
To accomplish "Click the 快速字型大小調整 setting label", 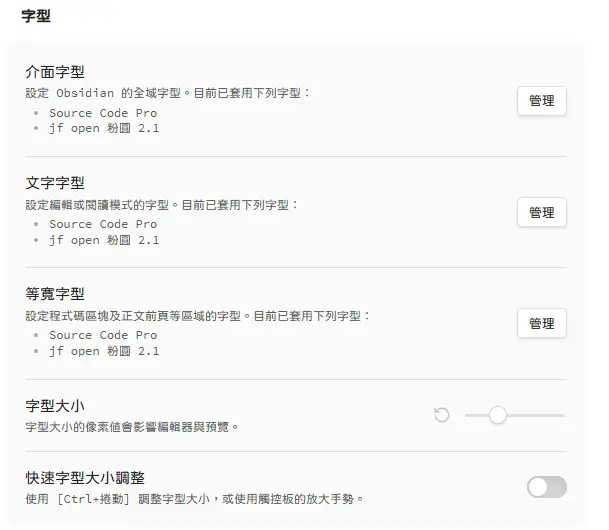I will [x=85, y=478].
